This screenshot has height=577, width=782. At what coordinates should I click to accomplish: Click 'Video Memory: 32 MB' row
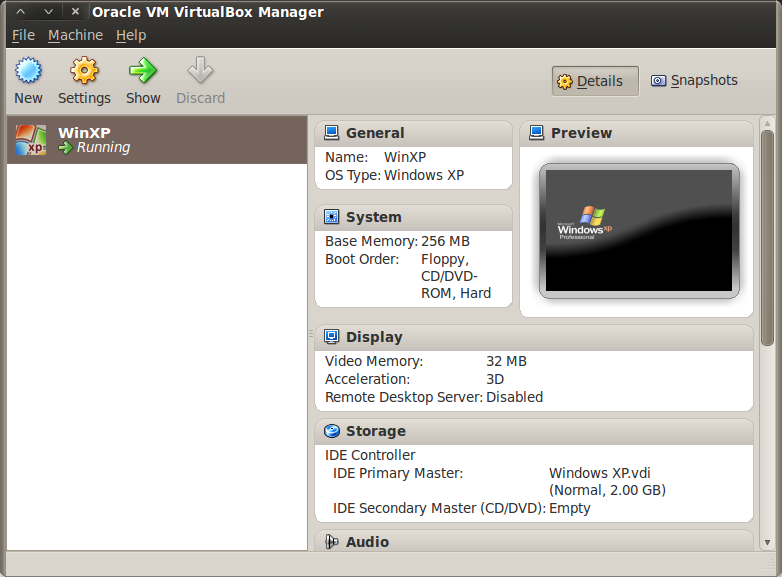pos(425,361)
